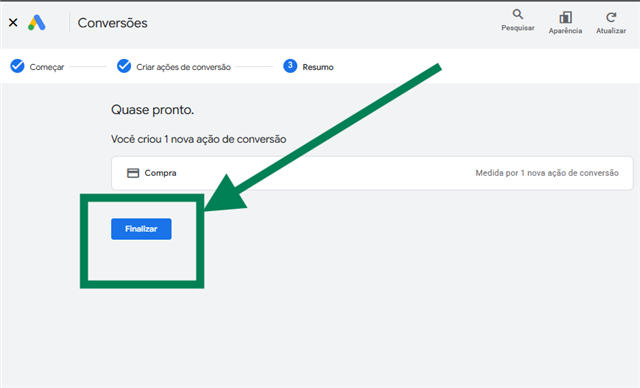Click 'Medida por 1 nova ação de conversão' text
This screenshot has height=388, width=640.
(x=547, y=173)
